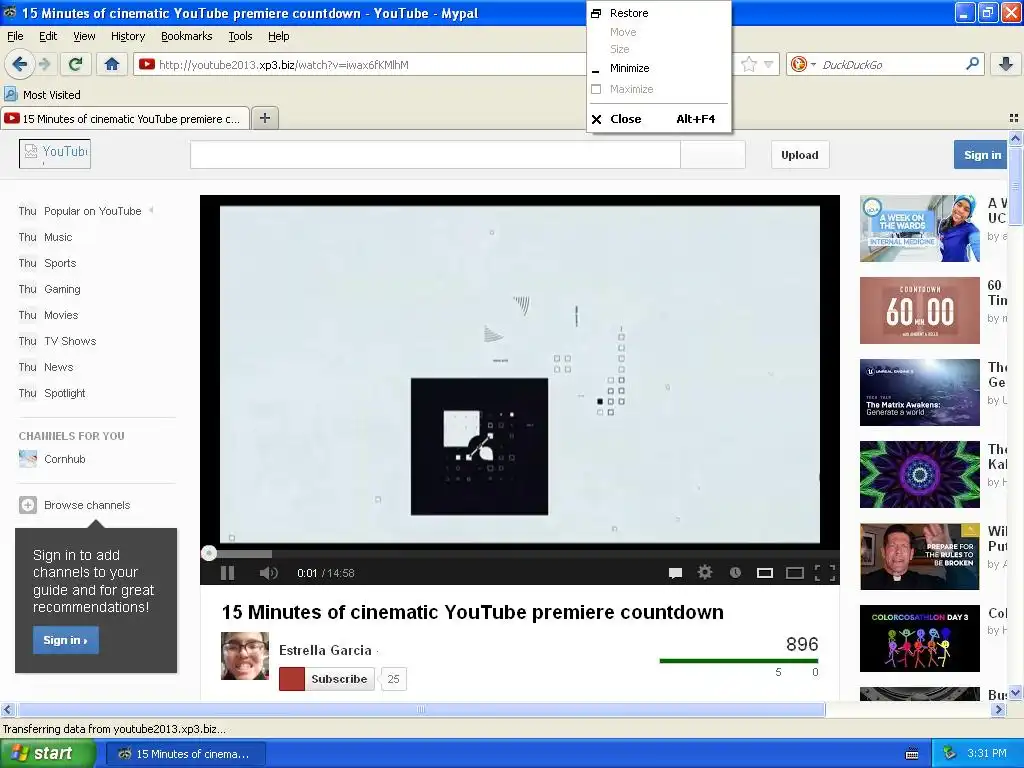
Task: Mute the video volume speaker icon
Action: tap(268, 573)
